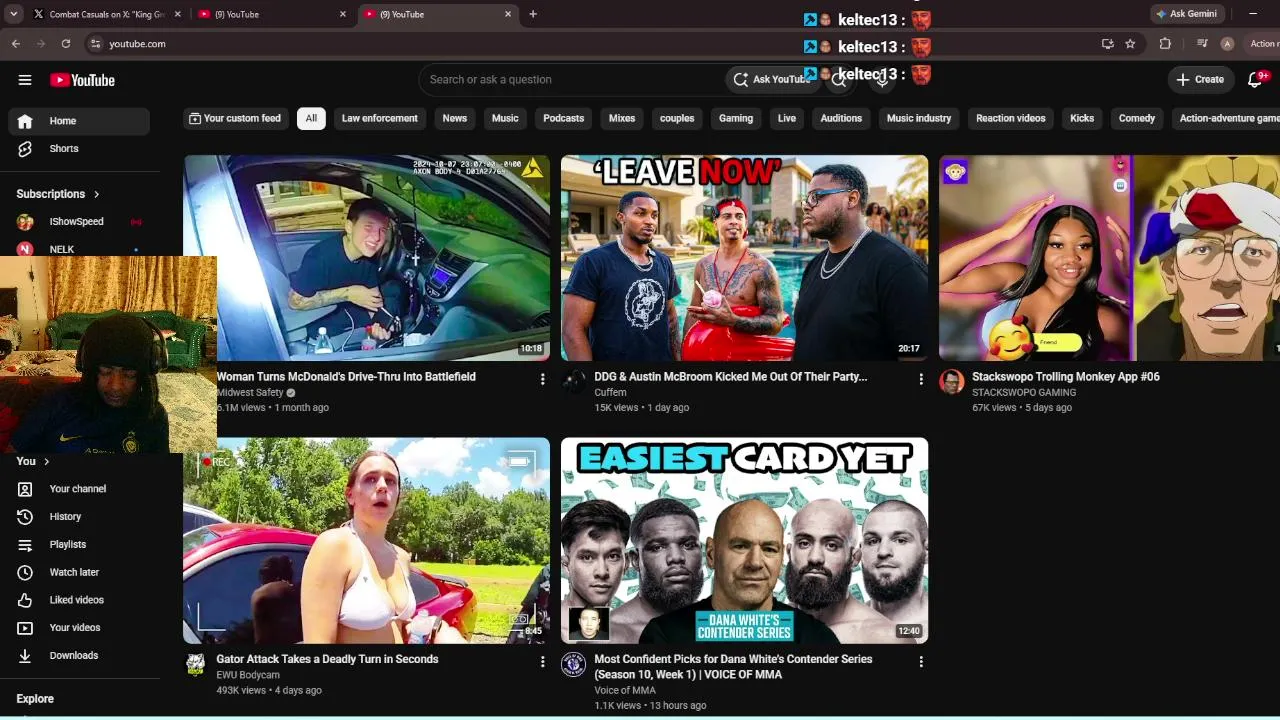Open Ask Gemini in Chrome

[x=1186, y=14]
